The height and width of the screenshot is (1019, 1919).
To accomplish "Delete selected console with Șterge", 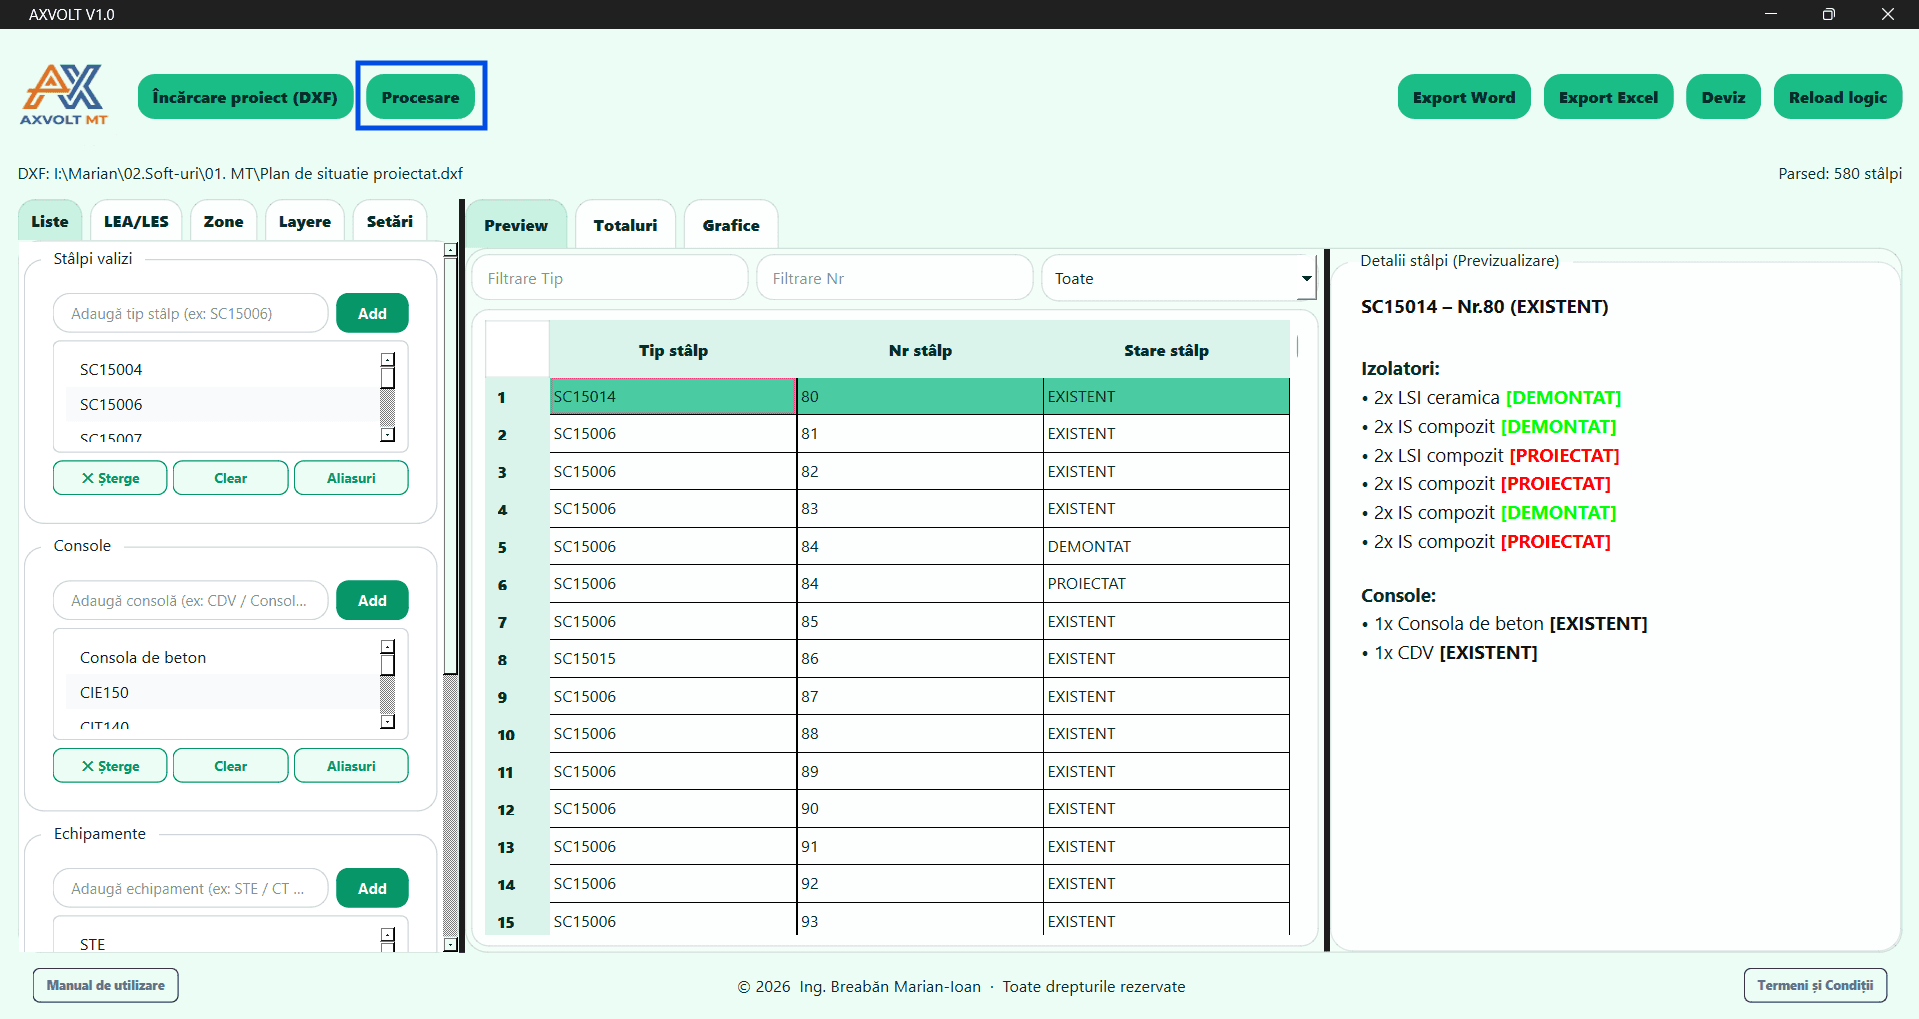I will click(110, 766).
